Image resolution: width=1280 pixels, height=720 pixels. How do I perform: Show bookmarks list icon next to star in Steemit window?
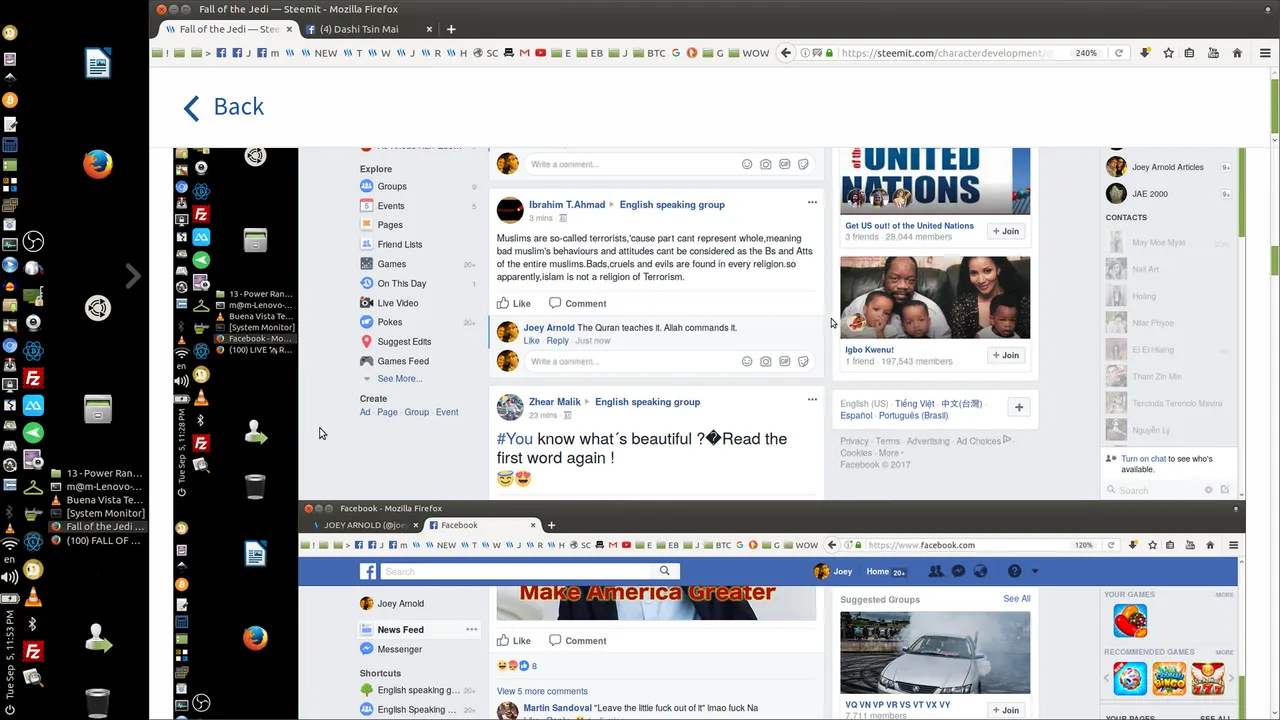pos(1190,53)
